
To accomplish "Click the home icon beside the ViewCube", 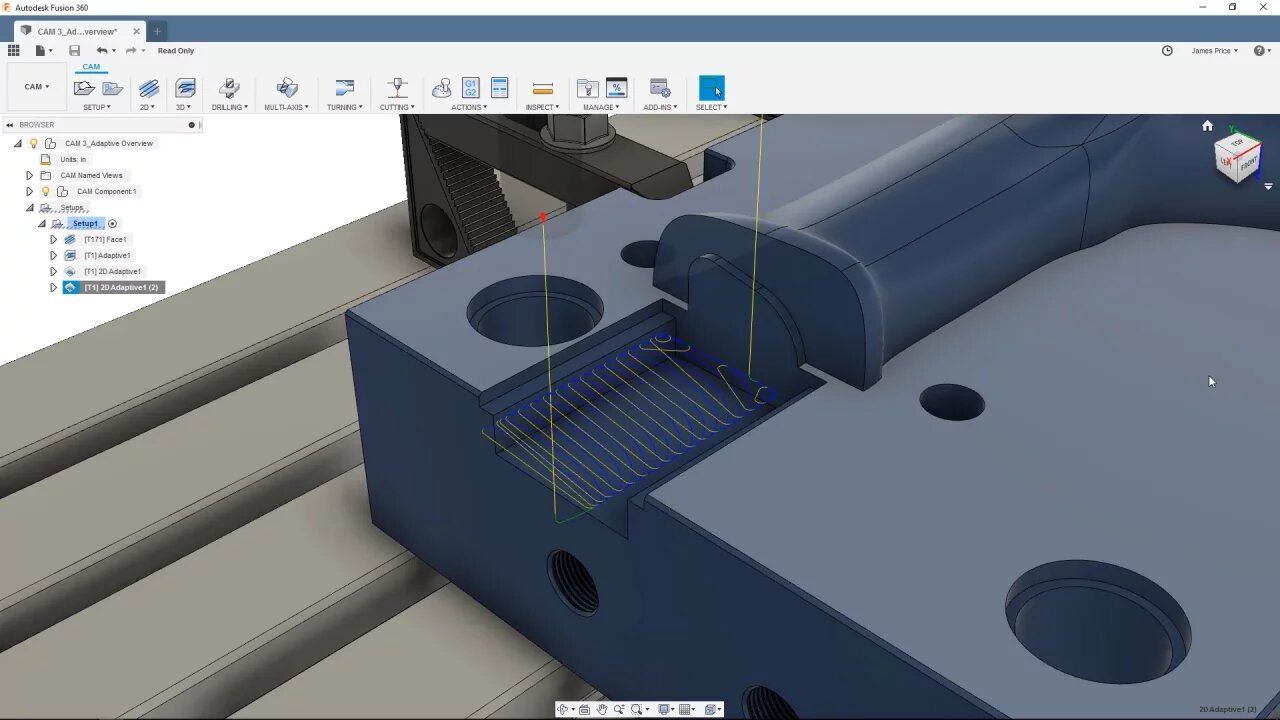I will coord(1207,126).
